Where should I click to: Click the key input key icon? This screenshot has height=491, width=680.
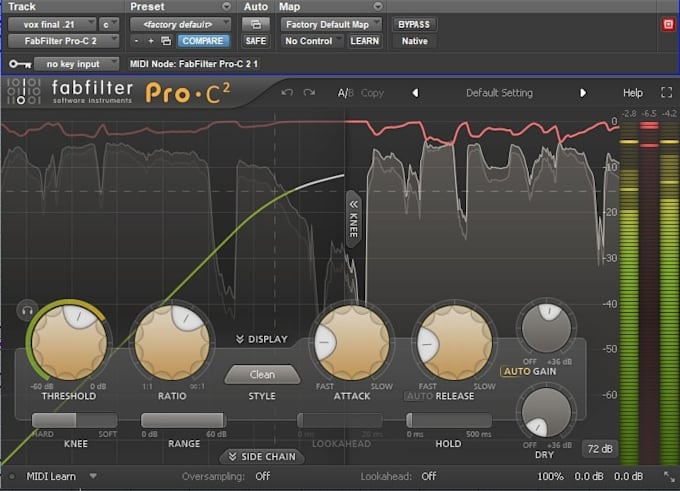(x=20, y=64)
